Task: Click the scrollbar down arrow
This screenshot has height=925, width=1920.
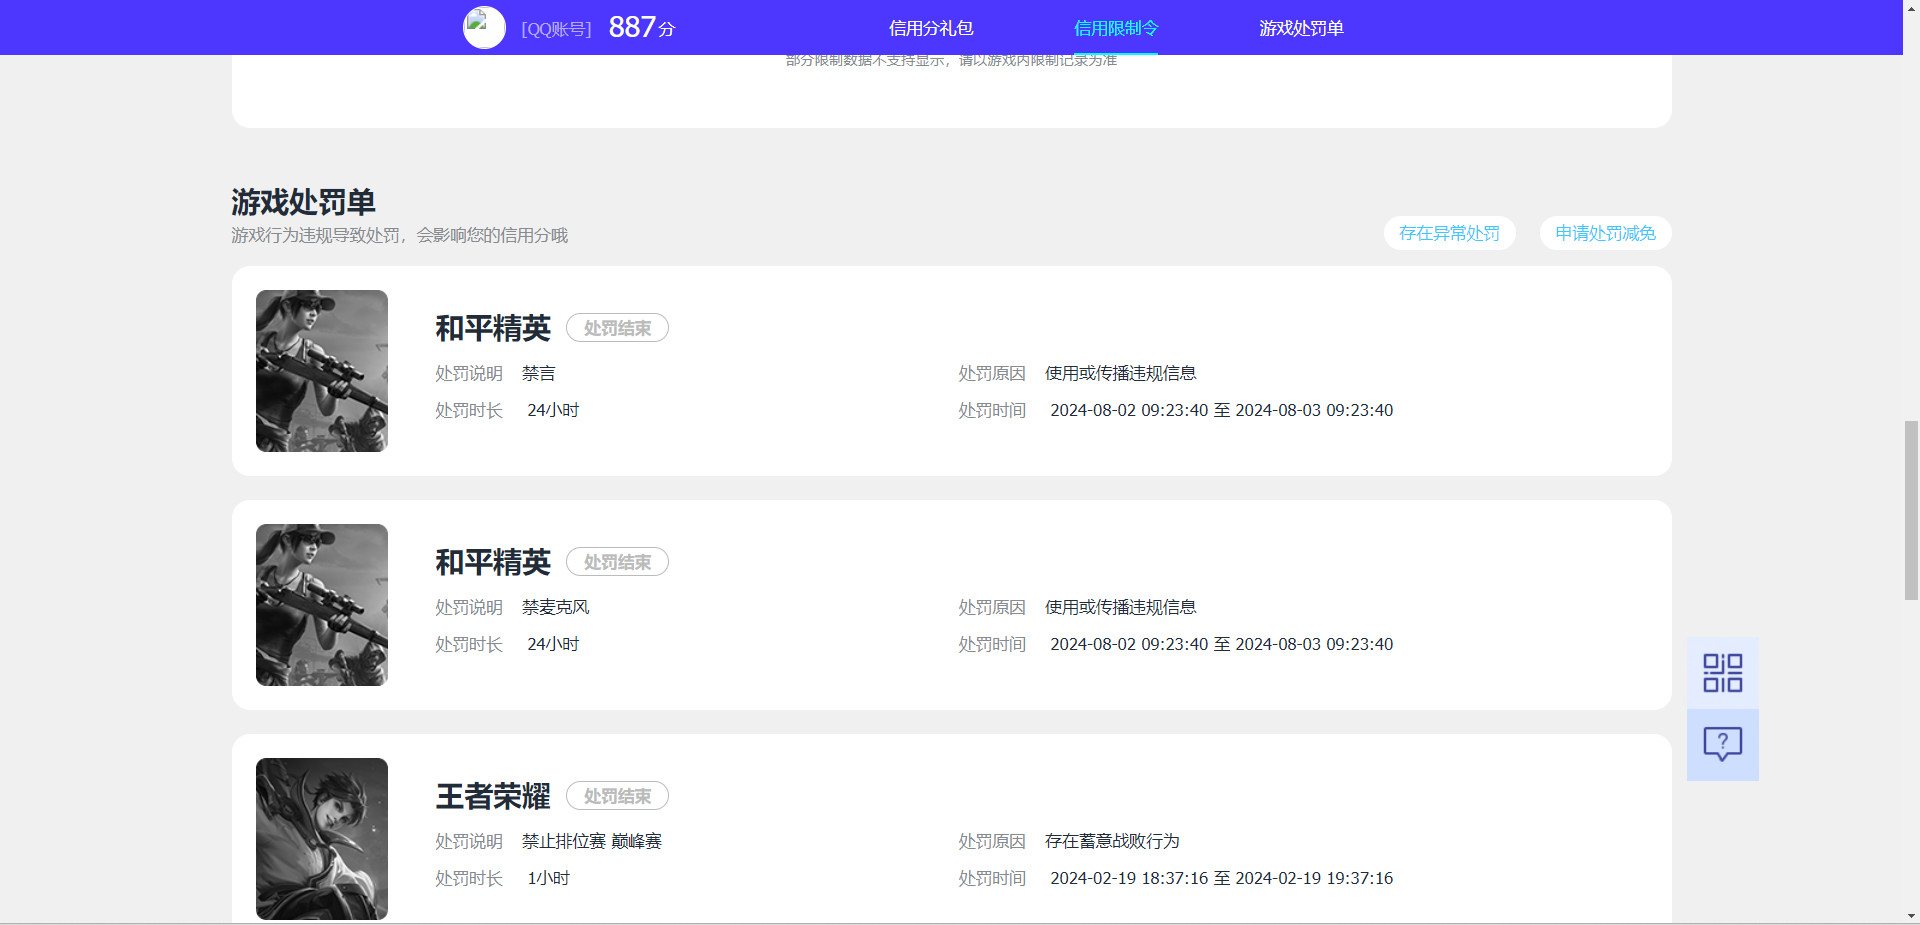Action: coord(1911,916)
